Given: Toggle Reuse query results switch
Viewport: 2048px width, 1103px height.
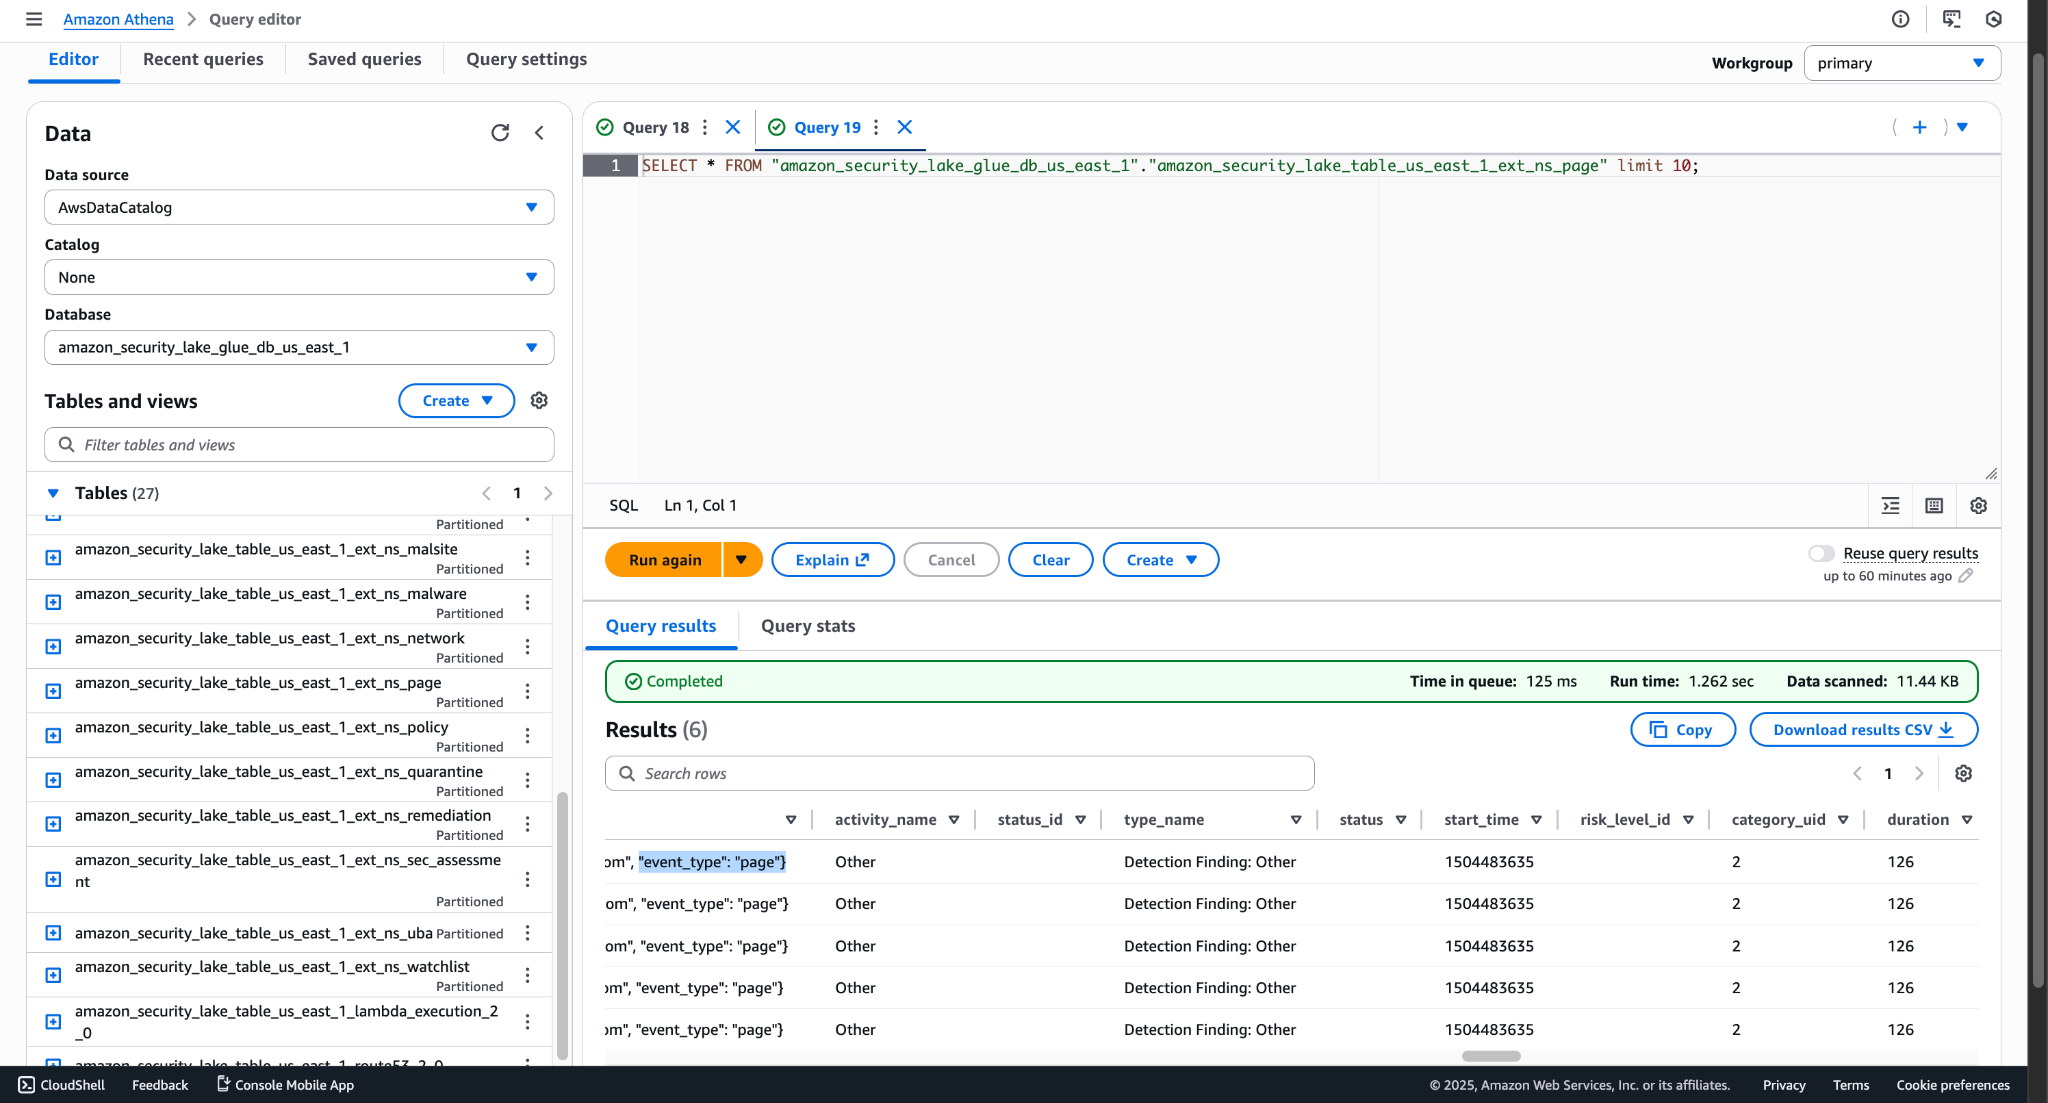Looking at the screenshot, I should point(1821,553).
